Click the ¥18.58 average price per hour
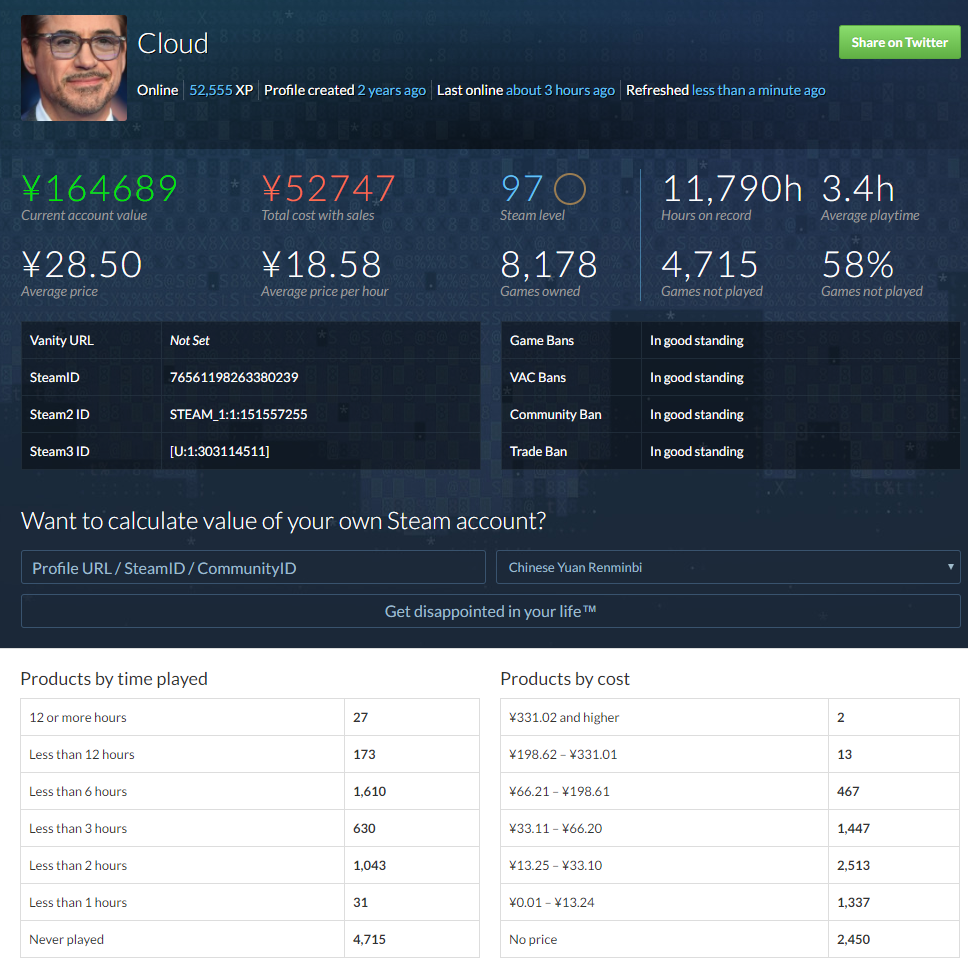968x967 pixels. tap(321, 264)
